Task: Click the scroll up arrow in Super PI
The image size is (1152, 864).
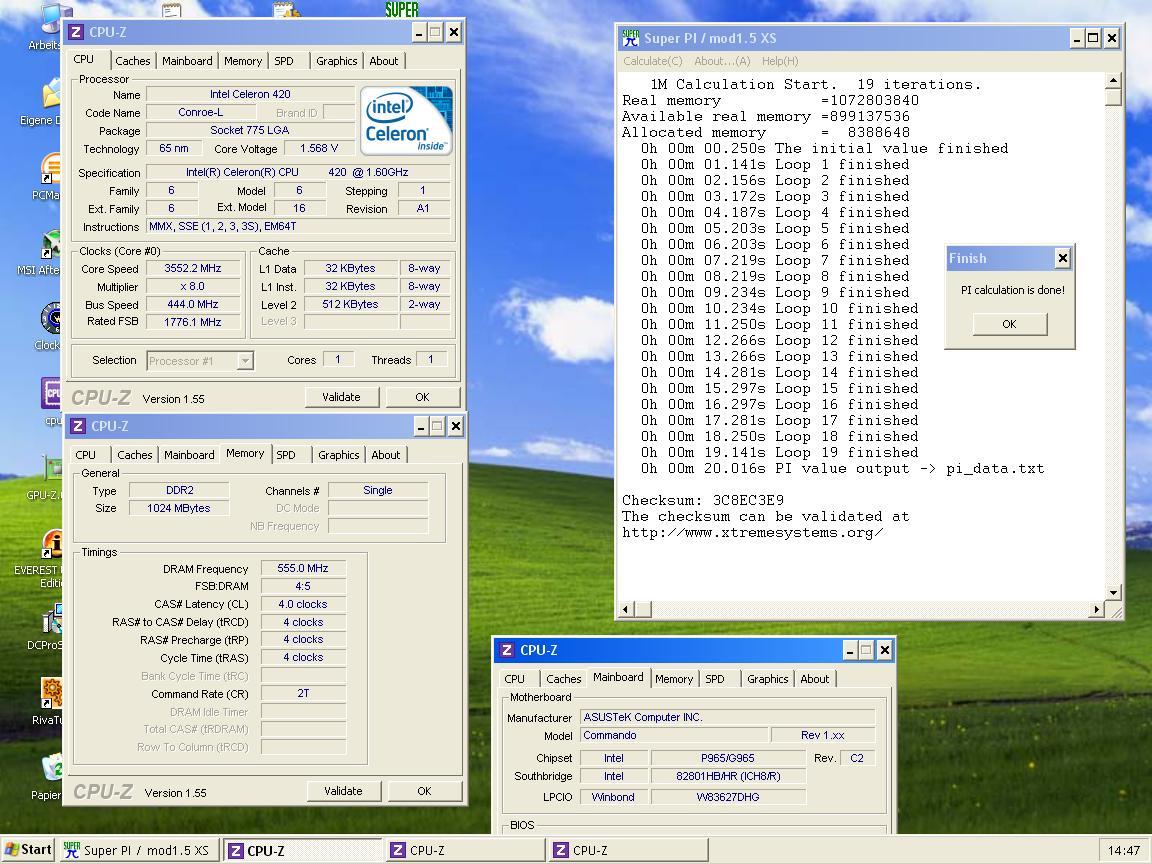Action: tap(1114, 80)
